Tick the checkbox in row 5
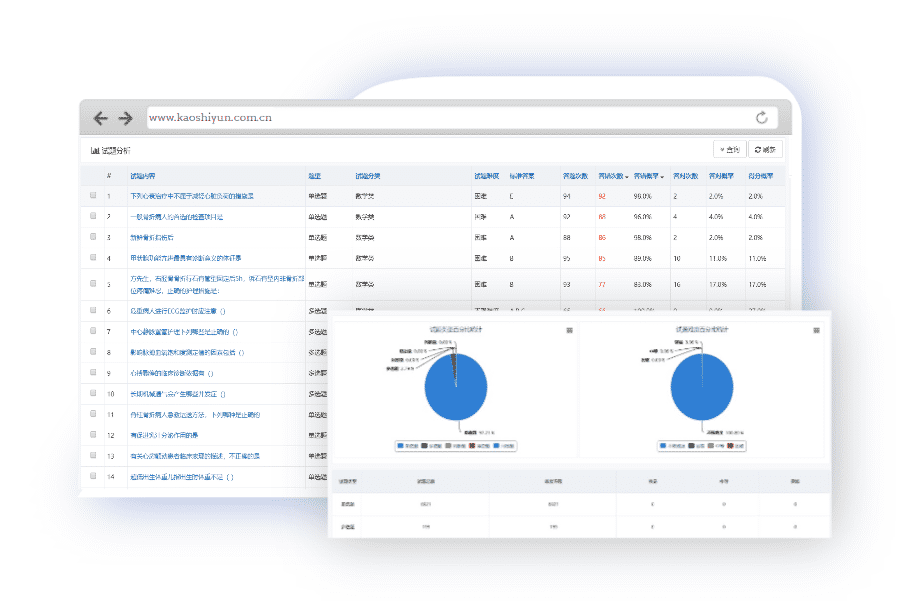Image resolution: width=920 pixels, height=601 pixels. [93, 283]
